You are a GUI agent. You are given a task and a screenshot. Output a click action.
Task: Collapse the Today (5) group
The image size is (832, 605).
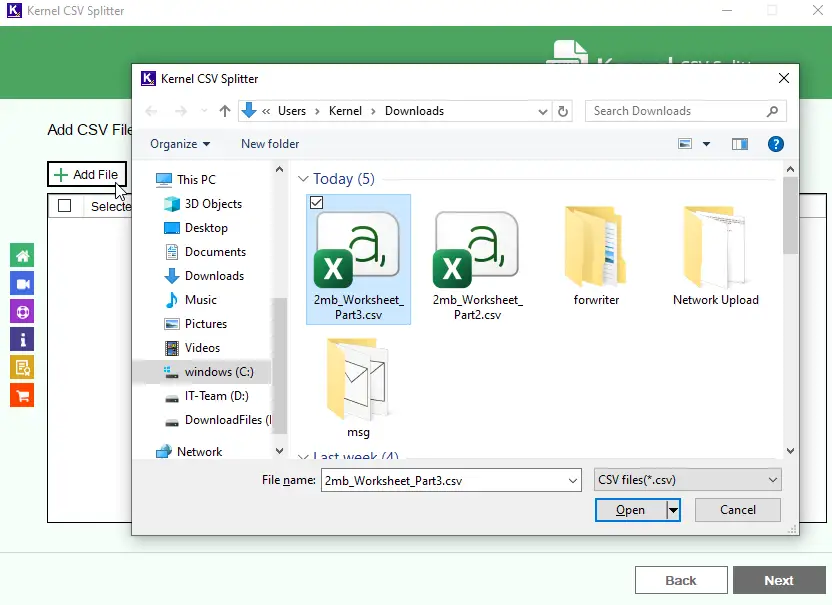coord(303,179)
